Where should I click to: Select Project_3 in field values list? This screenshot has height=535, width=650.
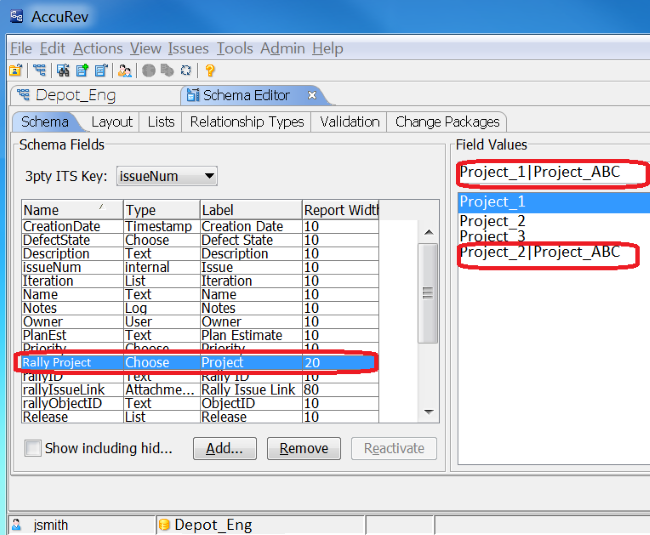(x=491, y=236)
